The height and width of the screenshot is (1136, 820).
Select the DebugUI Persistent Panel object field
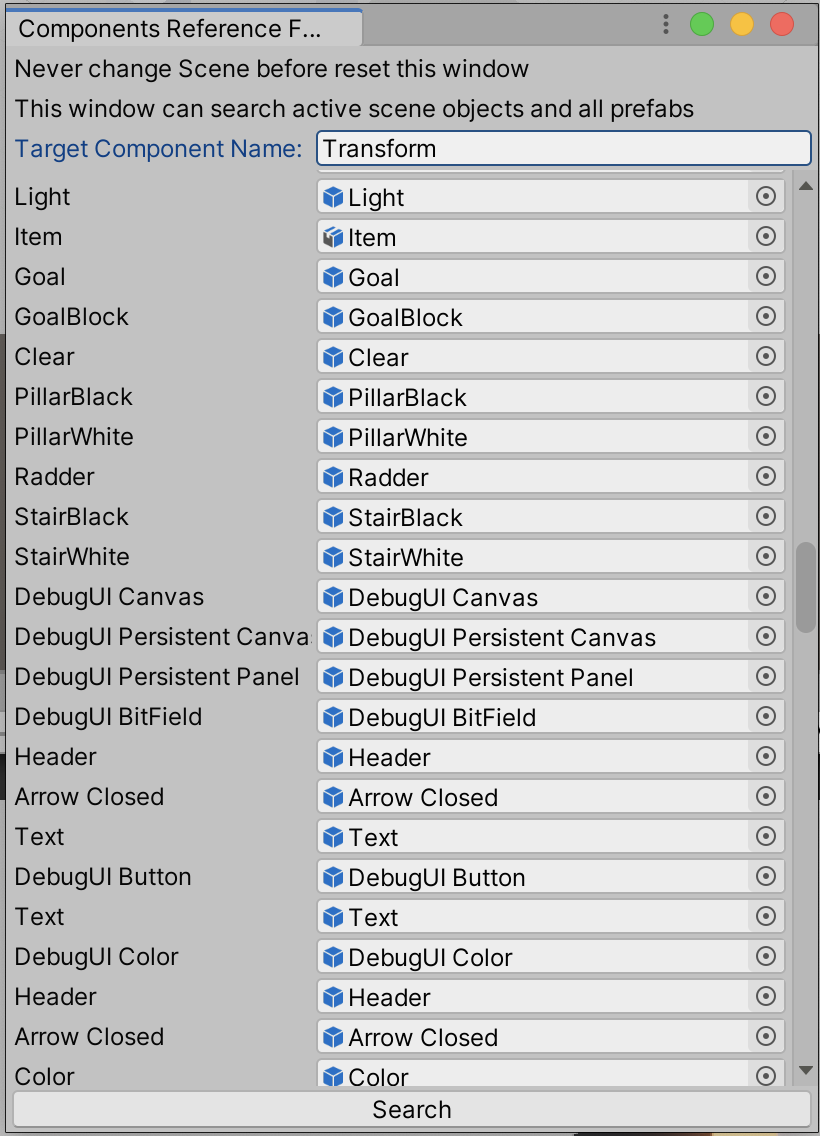click(x=551, y=677)
